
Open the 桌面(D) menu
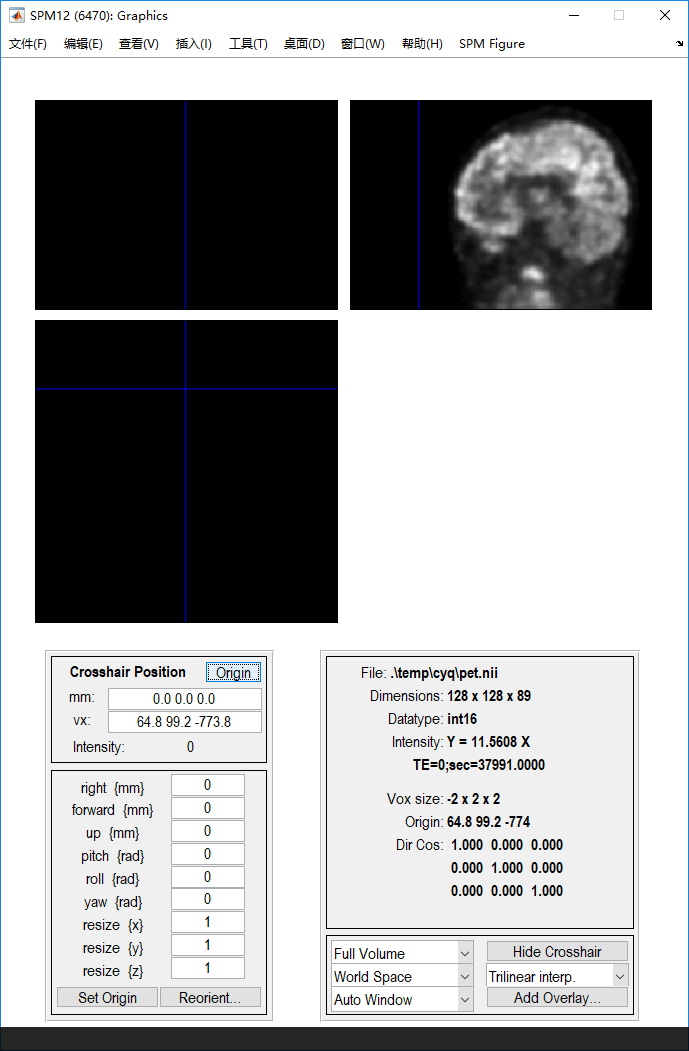tap(304, 44)
